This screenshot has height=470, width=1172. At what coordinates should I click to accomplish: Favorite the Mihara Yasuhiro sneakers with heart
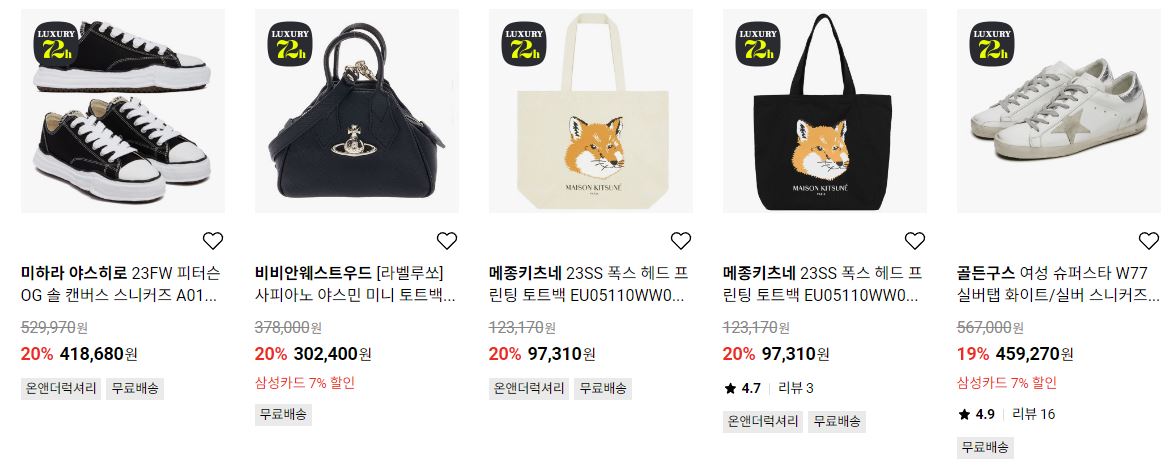(213, 241)
